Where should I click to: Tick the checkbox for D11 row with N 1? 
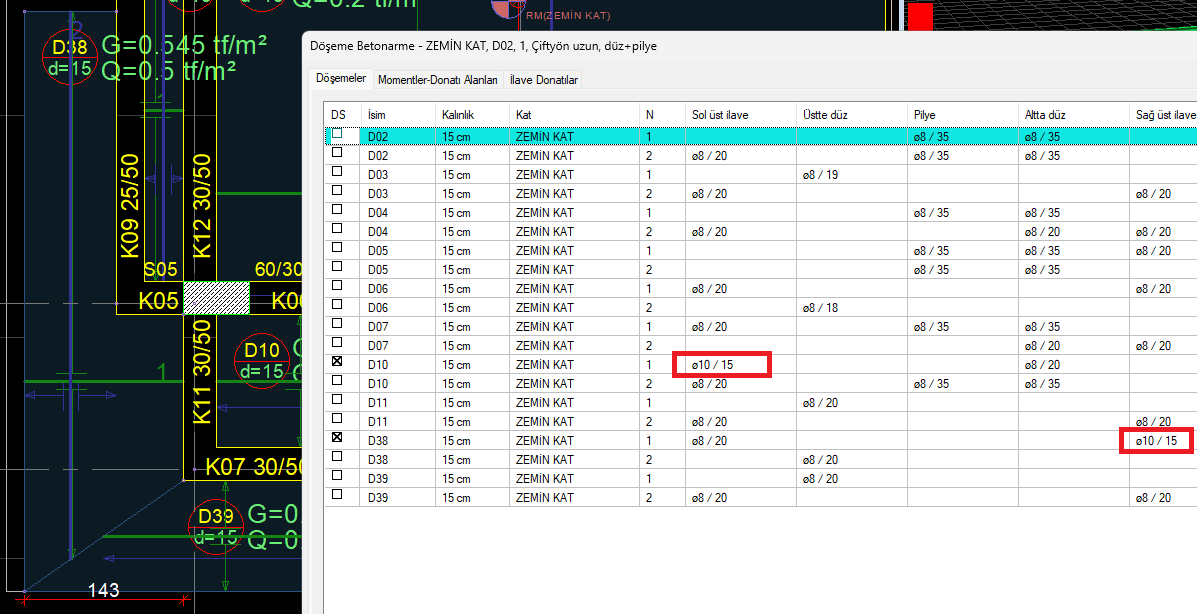click(337, 400)
